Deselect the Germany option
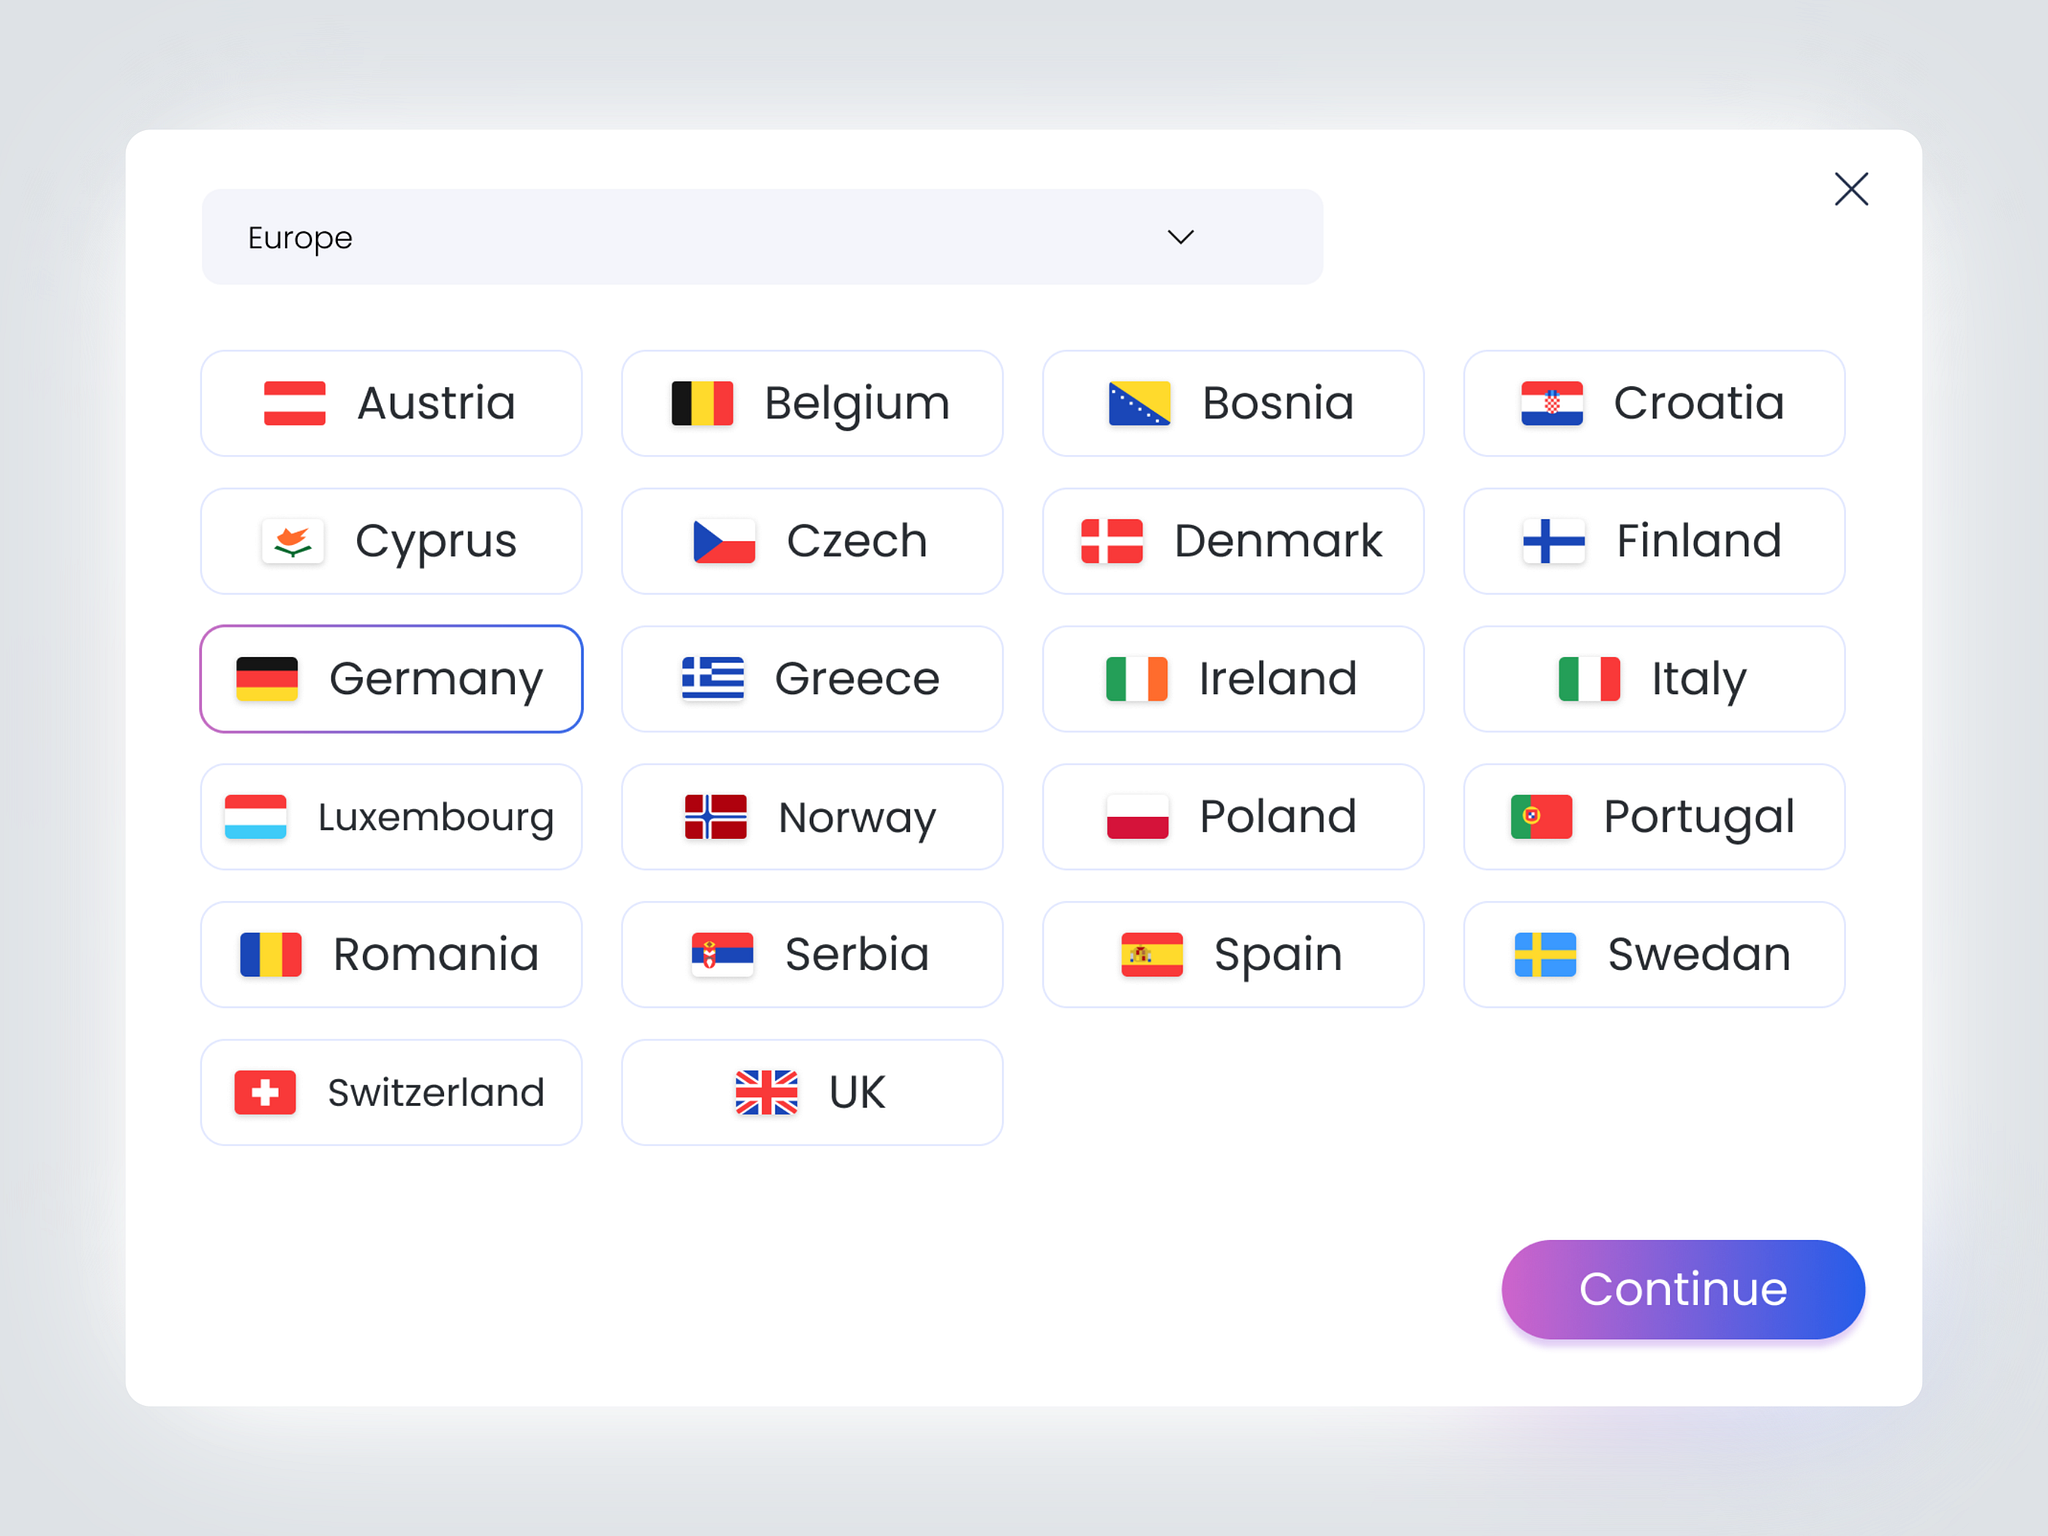 point(392,678)
